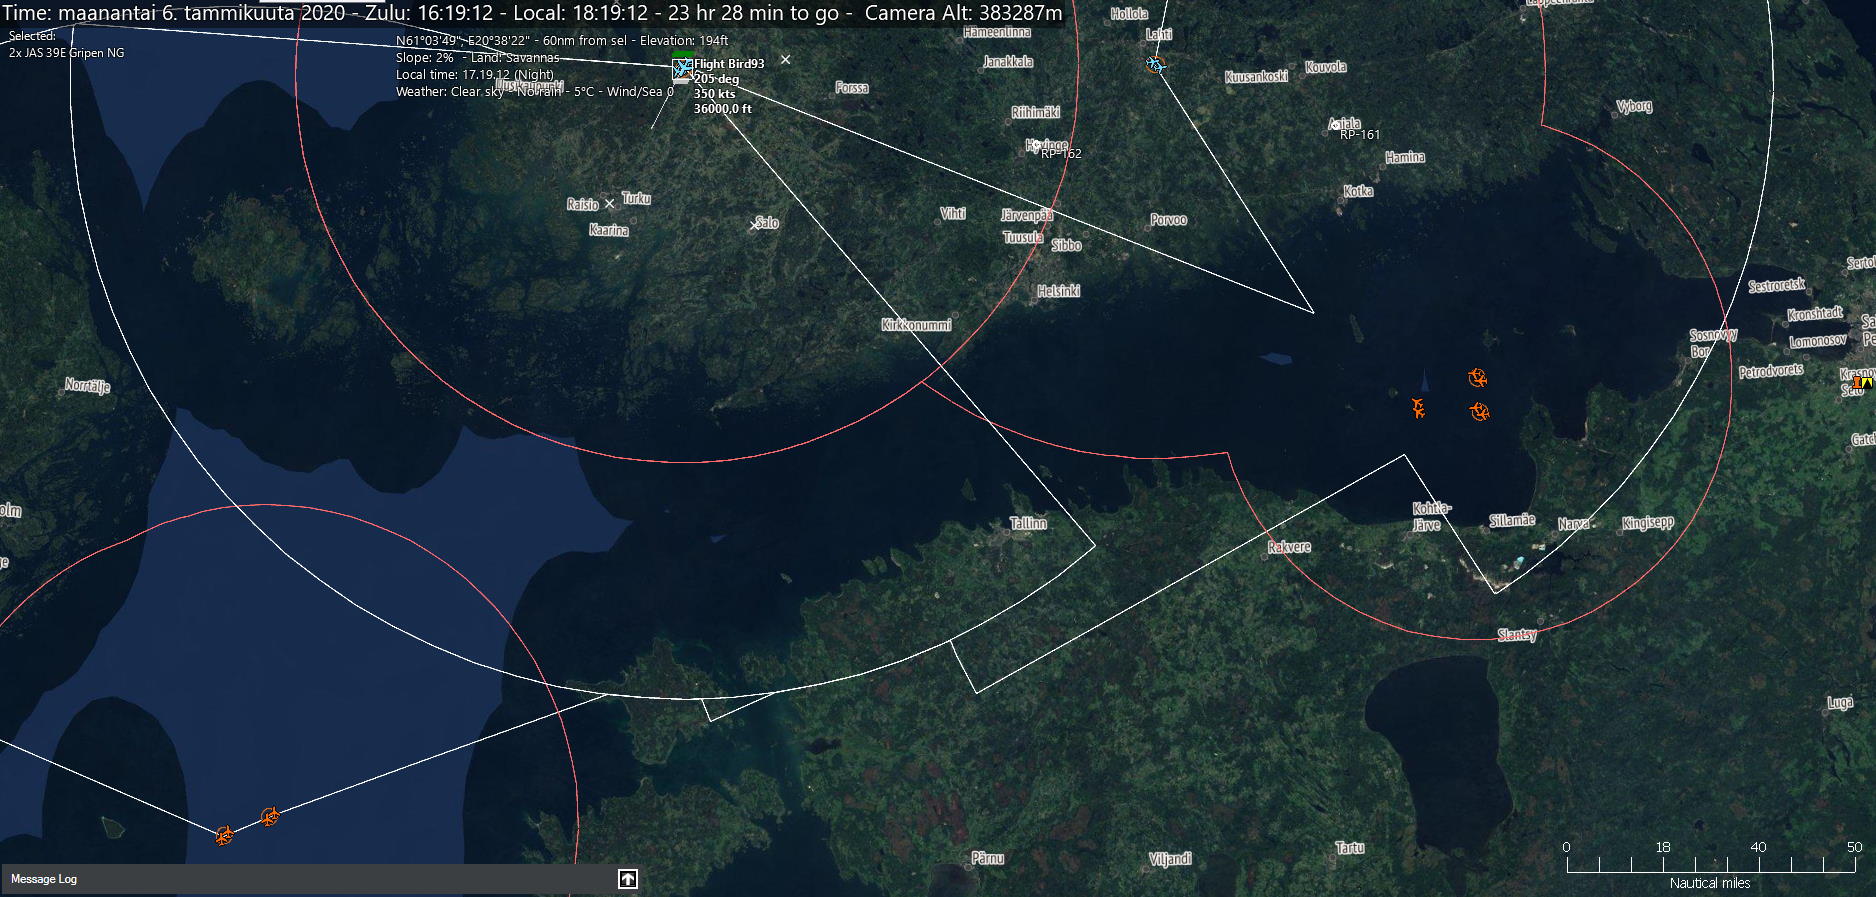The width and height of the screenshot is (1876, 897).
Task: Click the orange-yellow ground unit marker near Krasnoye Selo
Action: 1862,382
